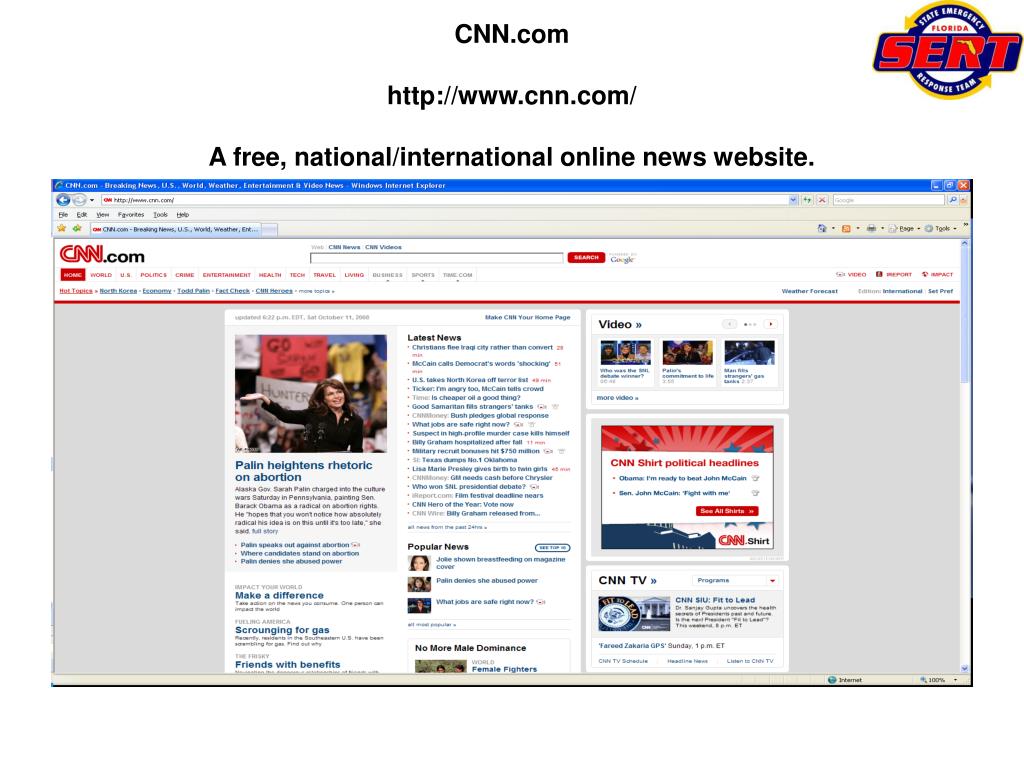Open the ENTERTAINMENT navigation tab
The height and width of the screenshot is (768, 1024).
point(227,275)
